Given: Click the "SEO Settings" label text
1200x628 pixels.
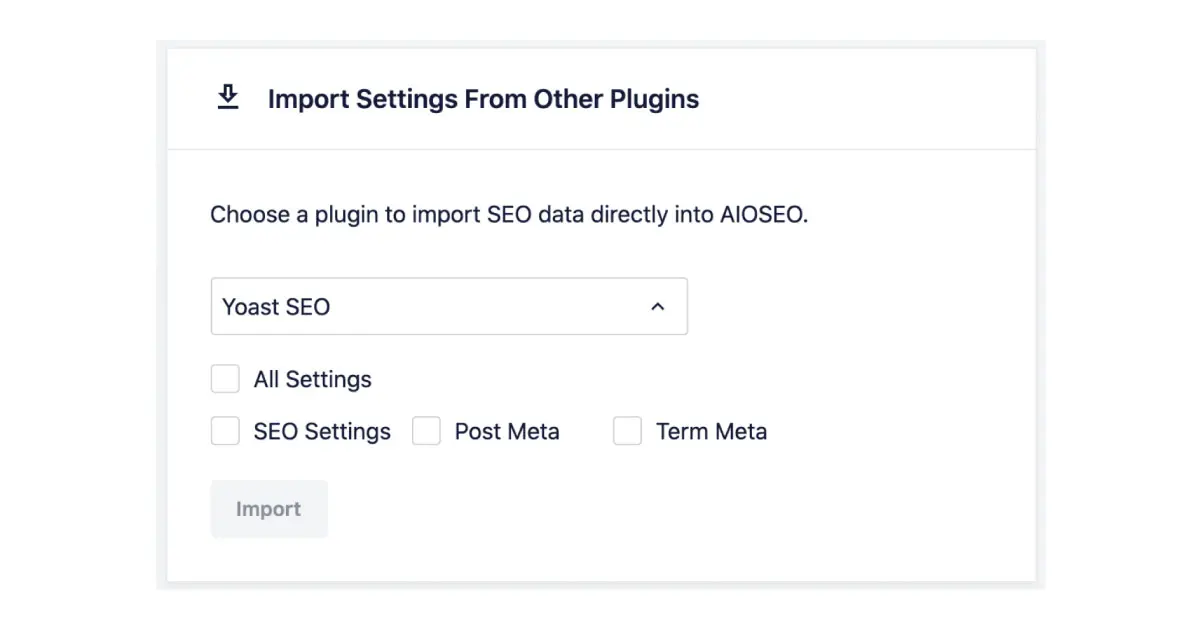Looking at the screenshot, I should (322, 432).
